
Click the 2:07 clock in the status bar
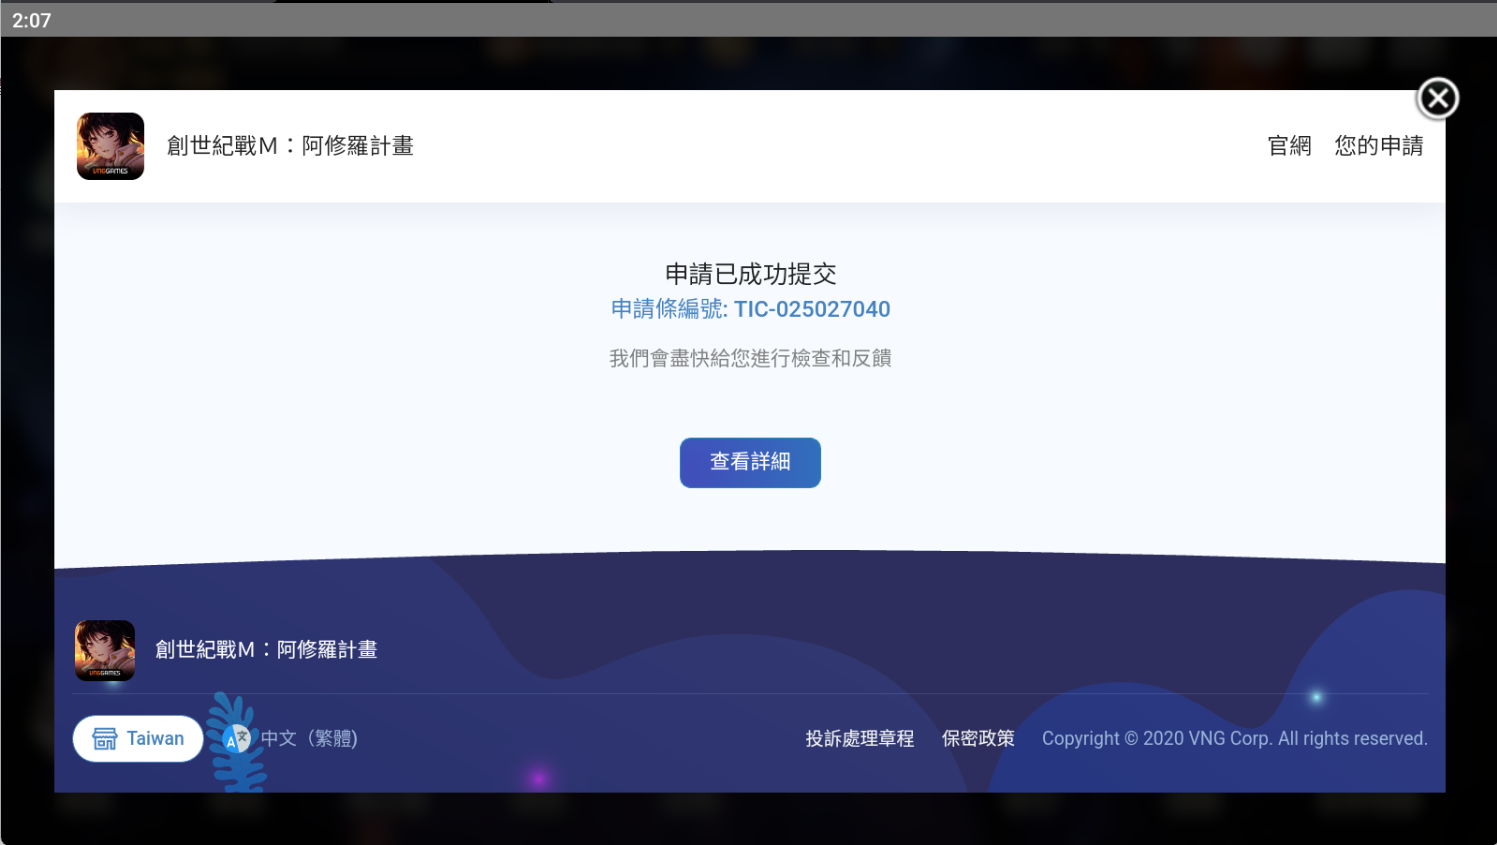click(31, 20)
